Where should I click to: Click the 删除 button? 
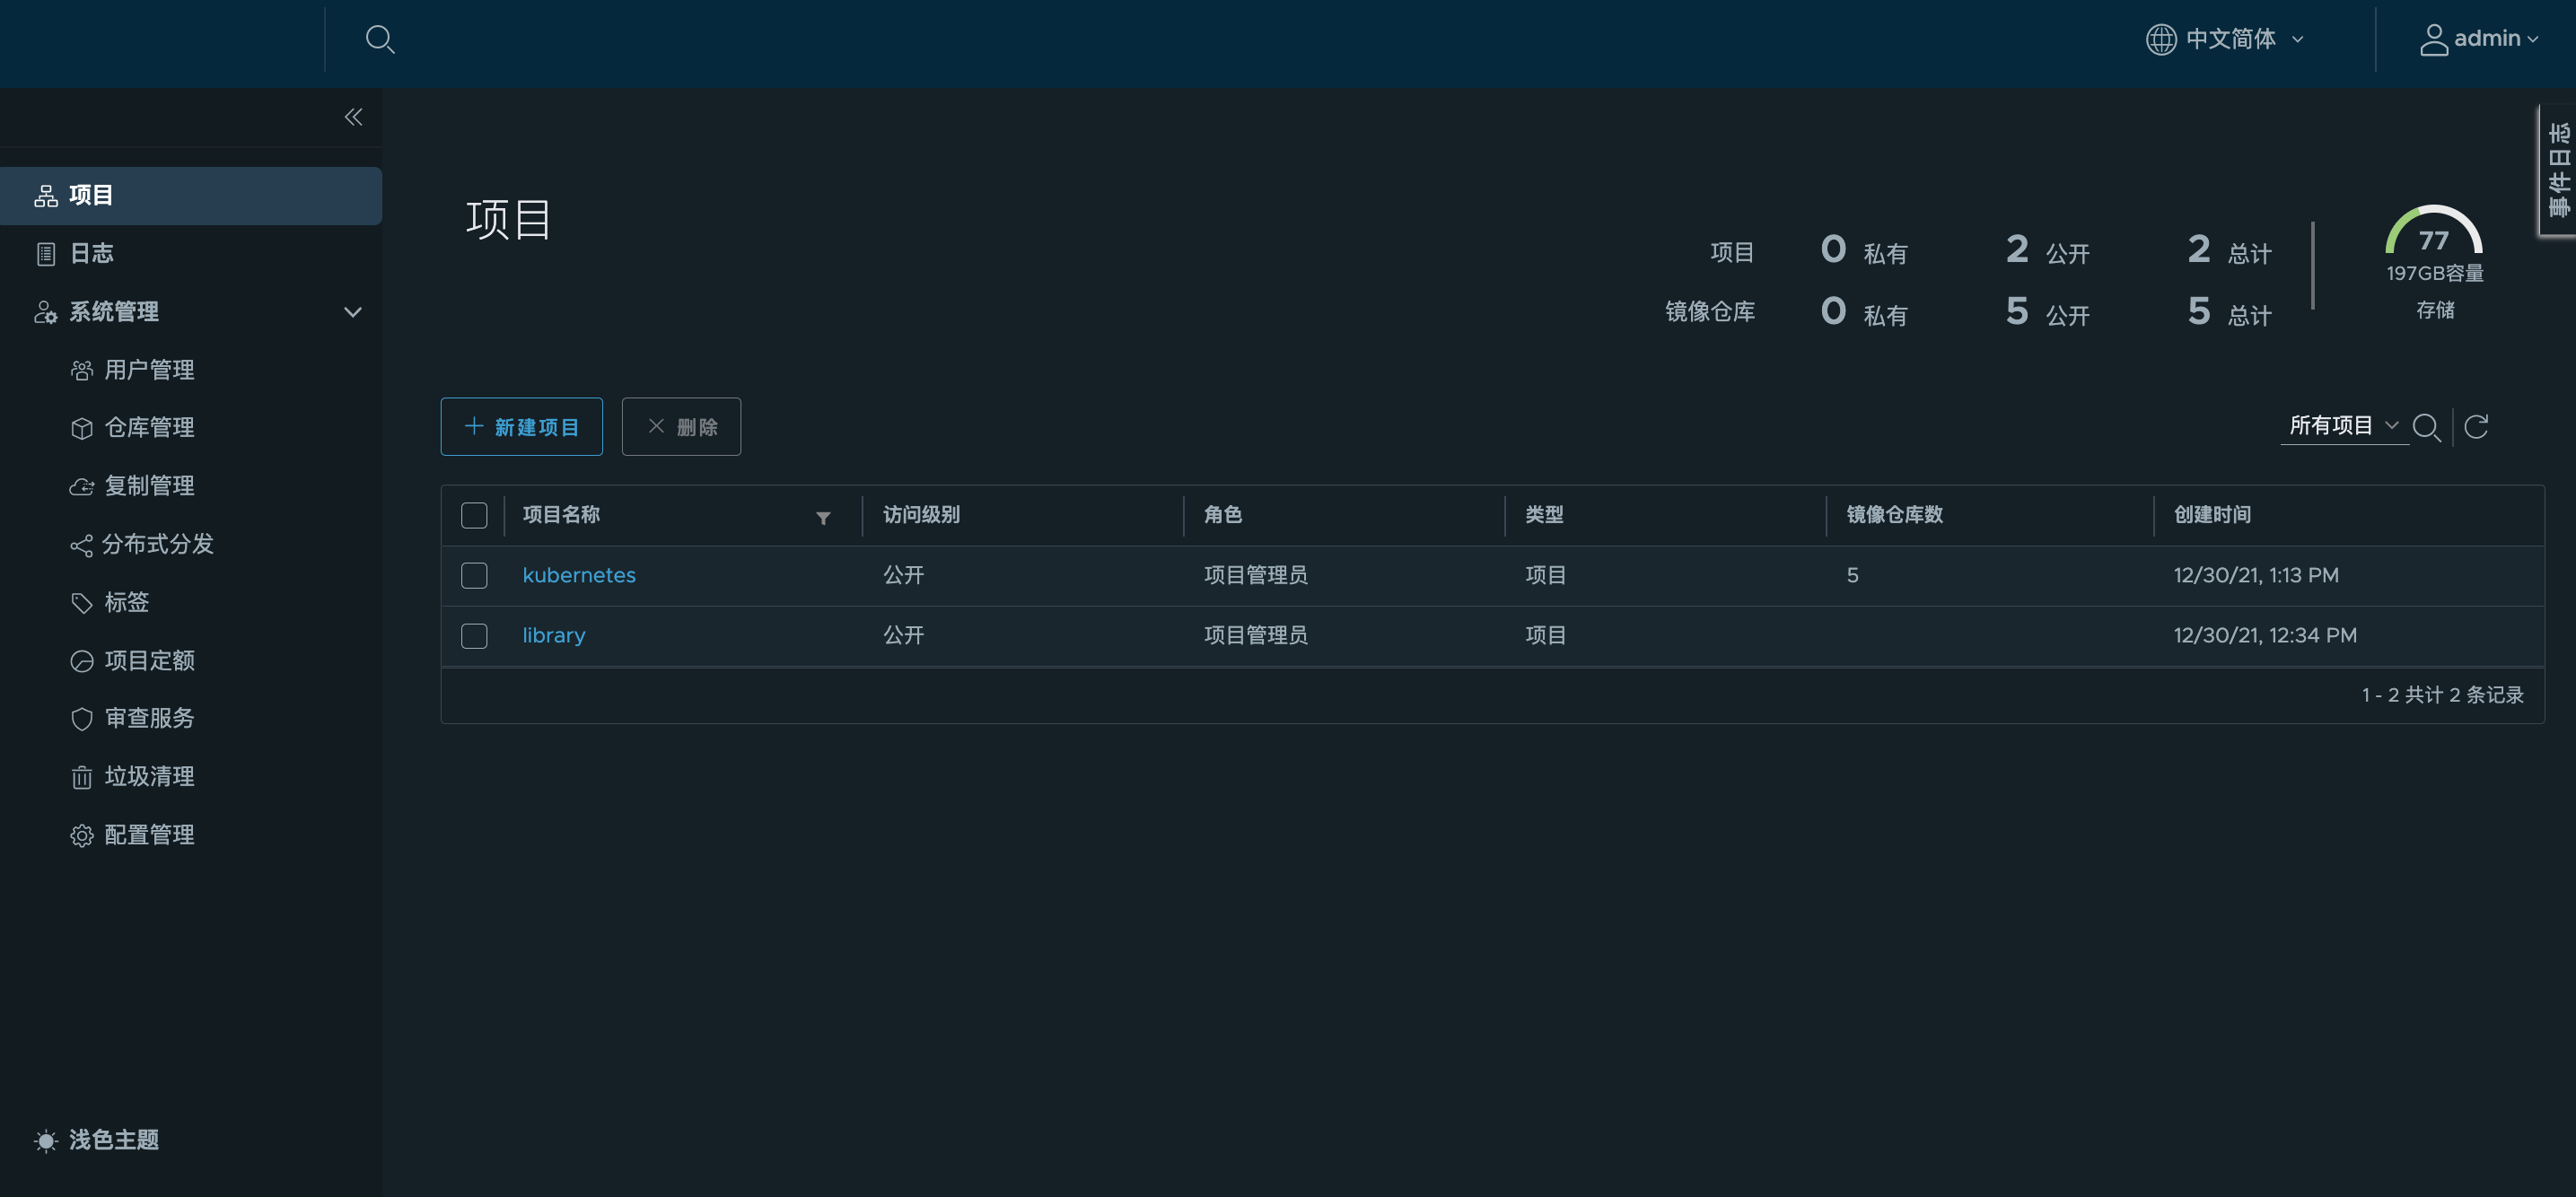tap(681, 427)
